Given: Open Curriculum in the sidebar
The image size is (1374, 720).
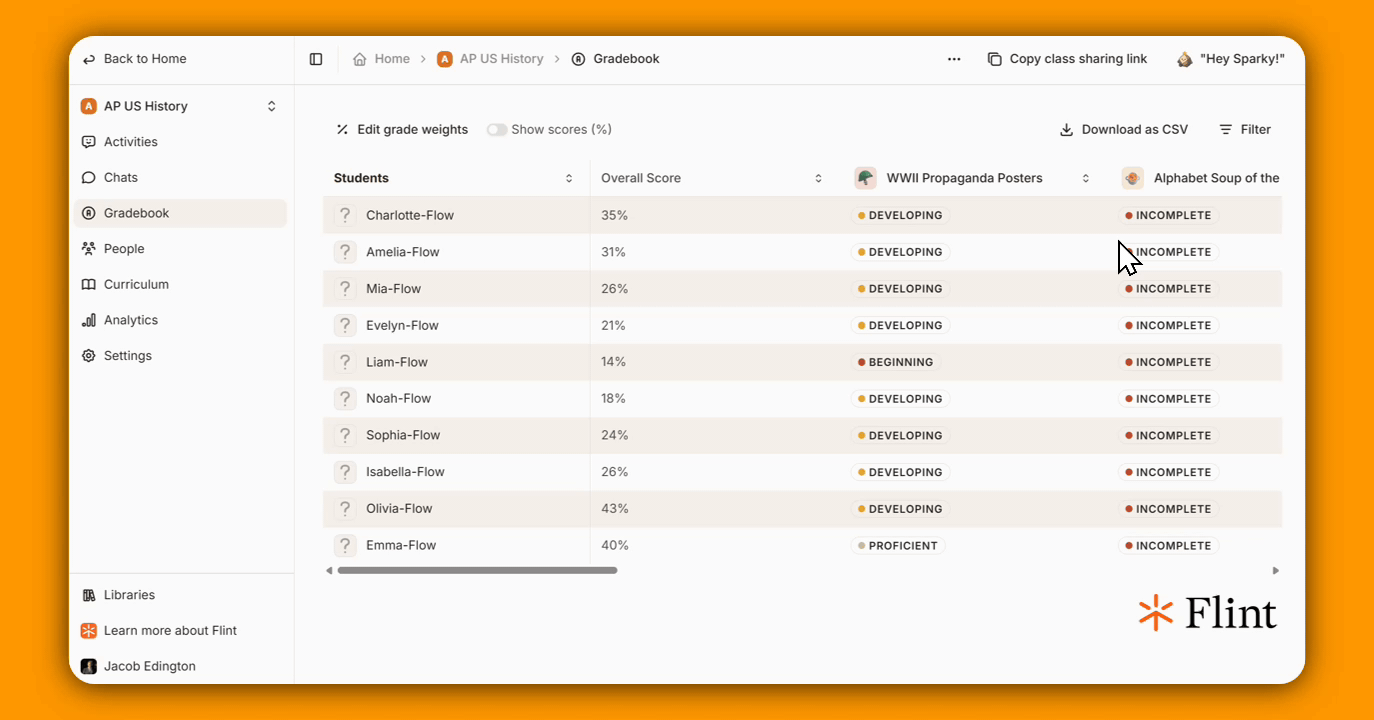Looking at the screenshot, I should click(x=180, y=284).
